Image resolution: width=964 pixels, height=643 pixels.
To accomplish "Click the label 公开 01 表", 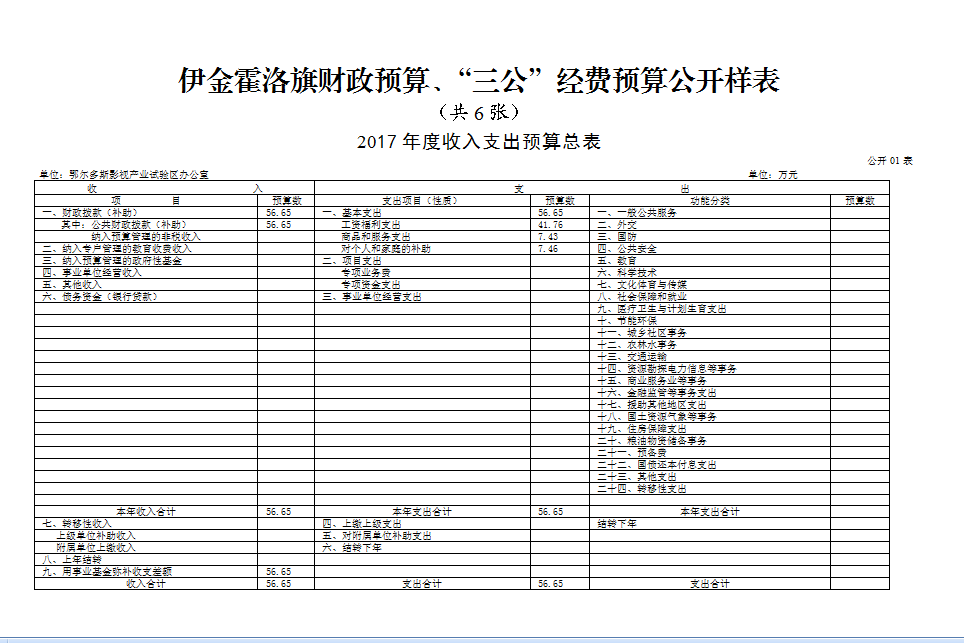I will 890,160.
